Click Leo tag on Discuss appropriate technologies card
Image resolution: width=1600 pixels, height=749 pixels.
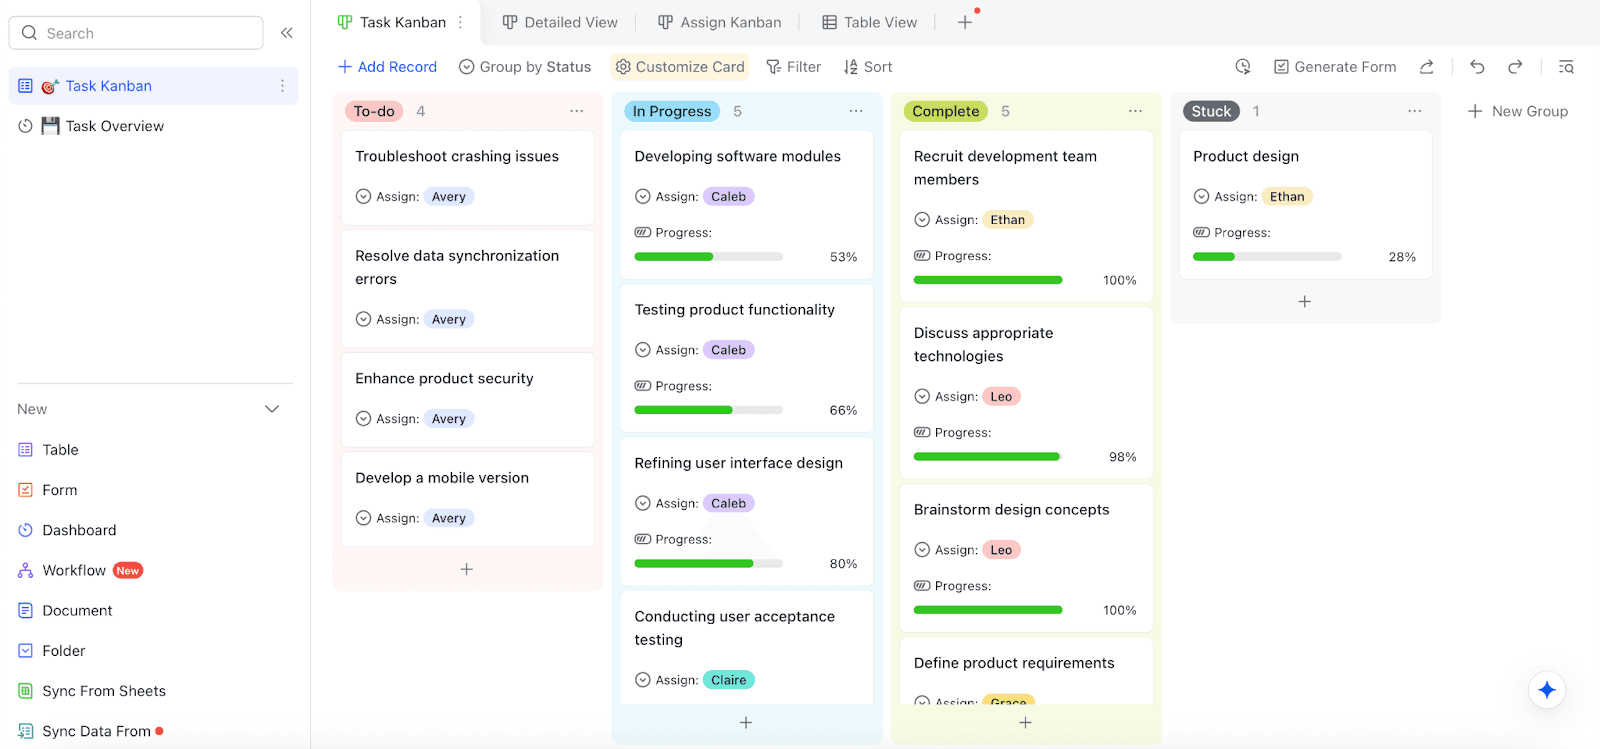(1001, 397)
